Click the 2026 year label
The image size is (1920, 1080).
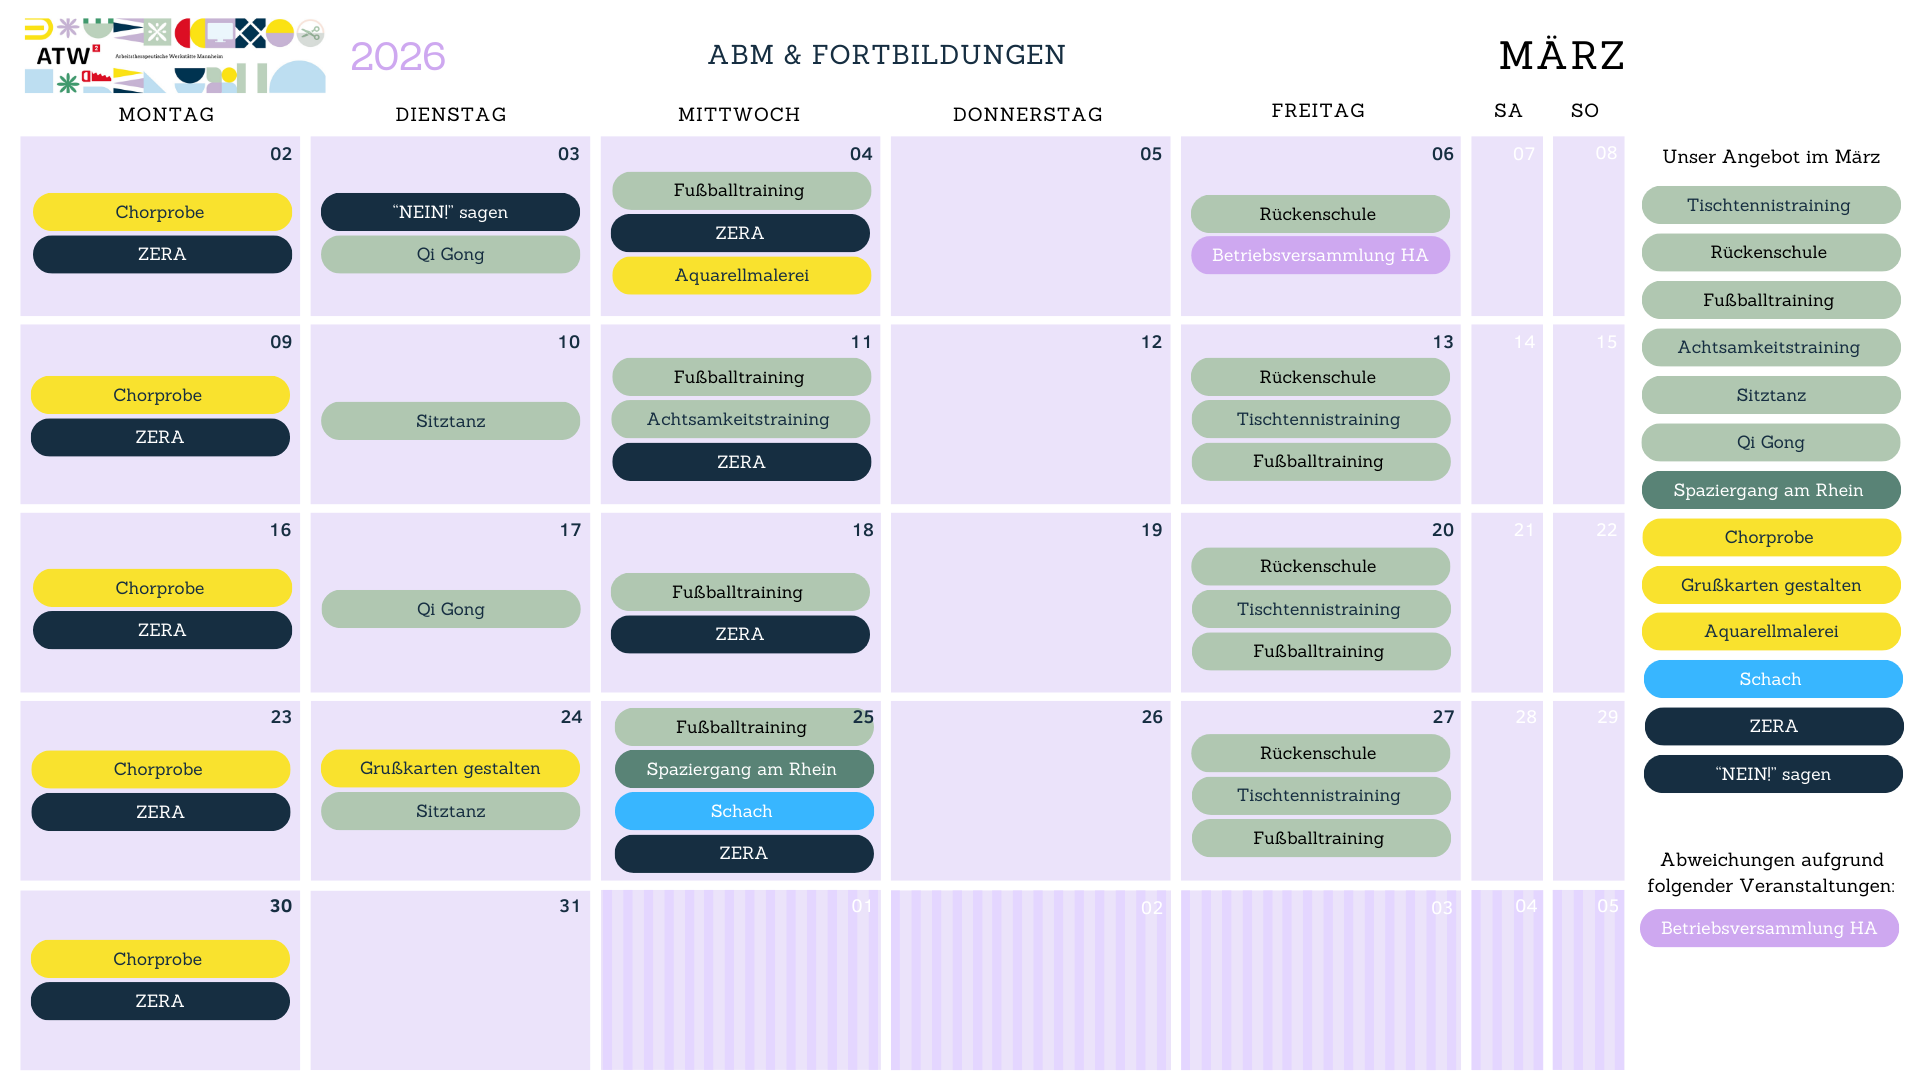pyautogui.click(x=398, y=56)
